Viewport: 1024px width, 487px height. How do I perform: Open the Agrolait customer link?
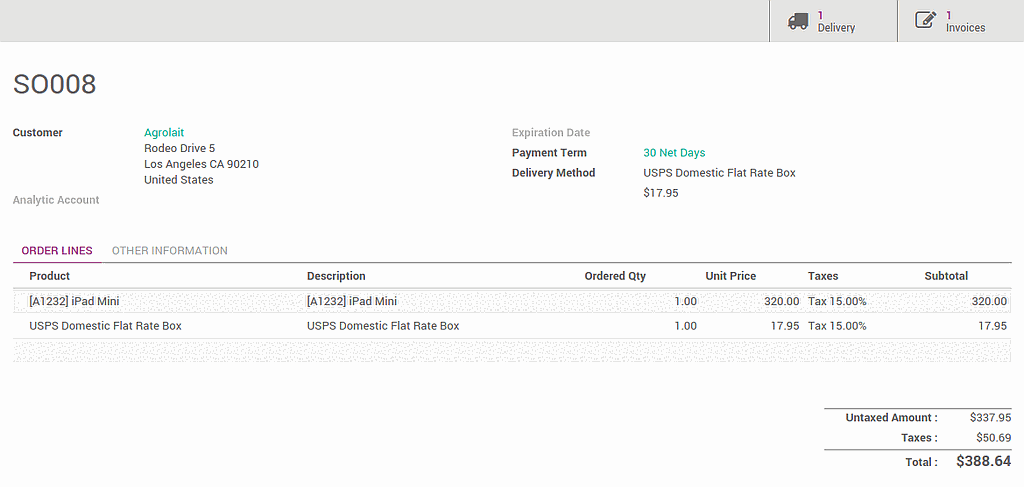[164, 133]
